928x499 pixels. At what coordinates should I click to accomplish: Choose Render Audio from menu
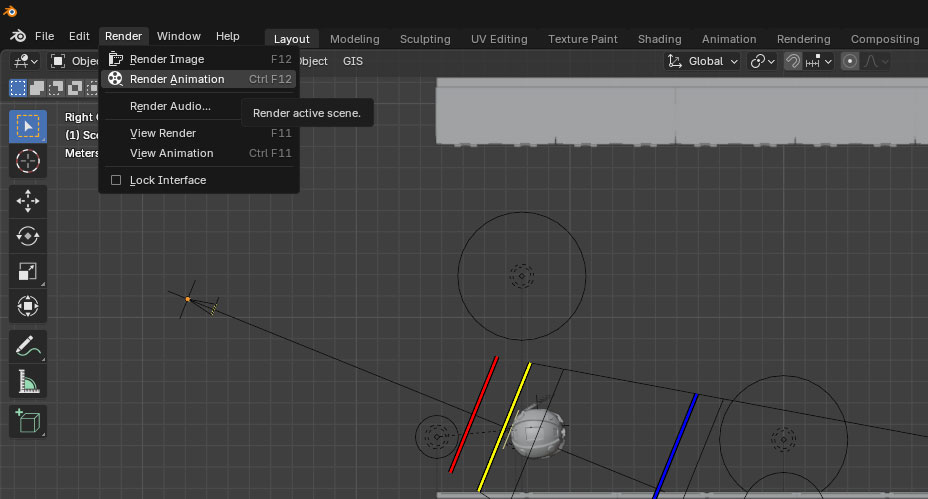click(x=199, y=106)
